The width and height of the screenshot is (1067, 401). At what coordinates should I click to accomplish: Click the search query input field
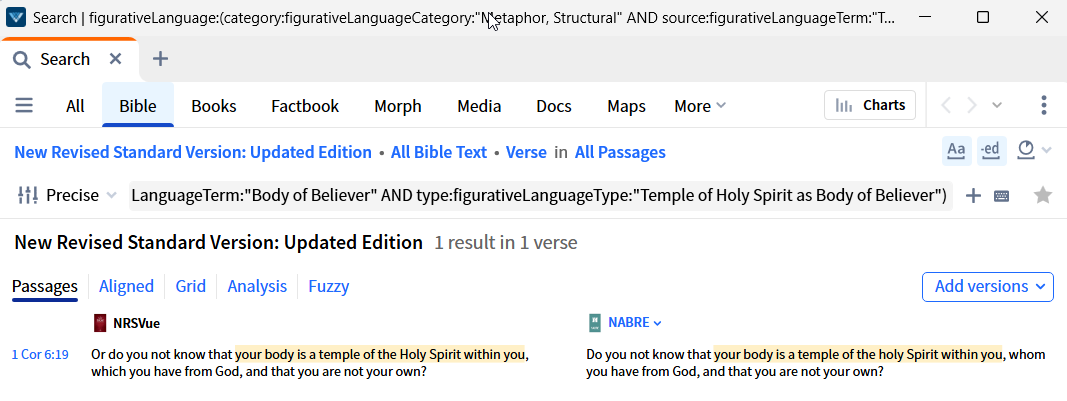click(x=540, y=196)
